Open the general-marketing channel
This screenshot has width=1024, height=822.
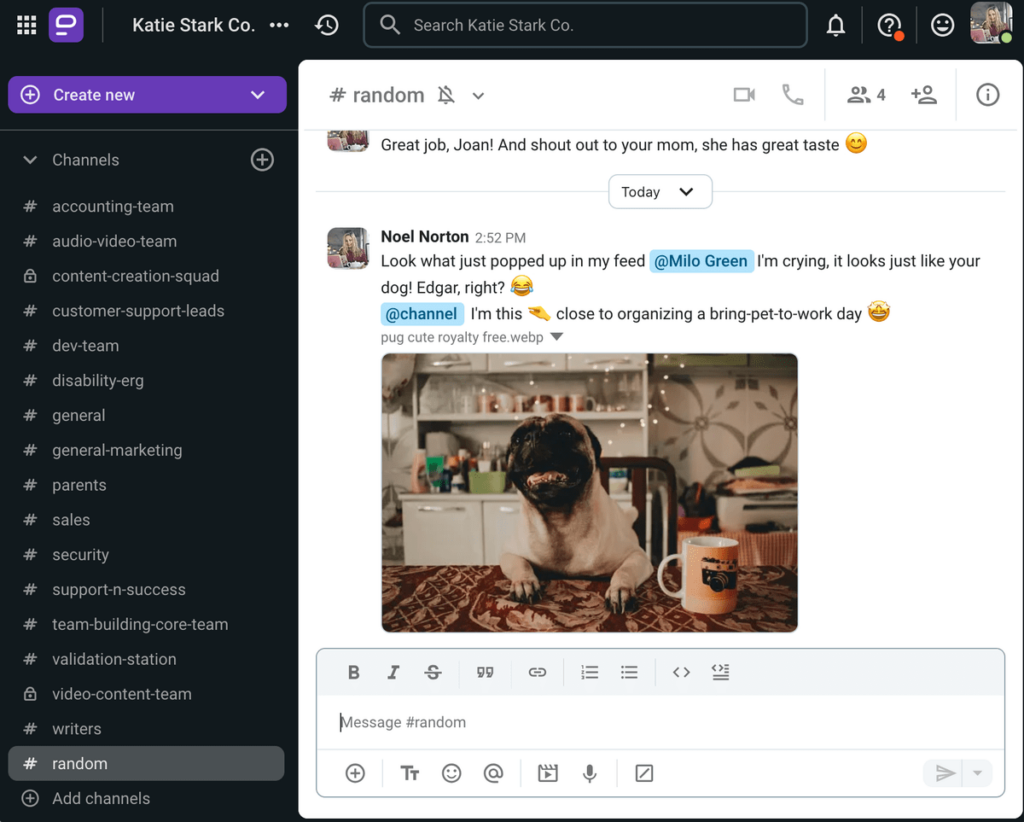pos(117,450)
